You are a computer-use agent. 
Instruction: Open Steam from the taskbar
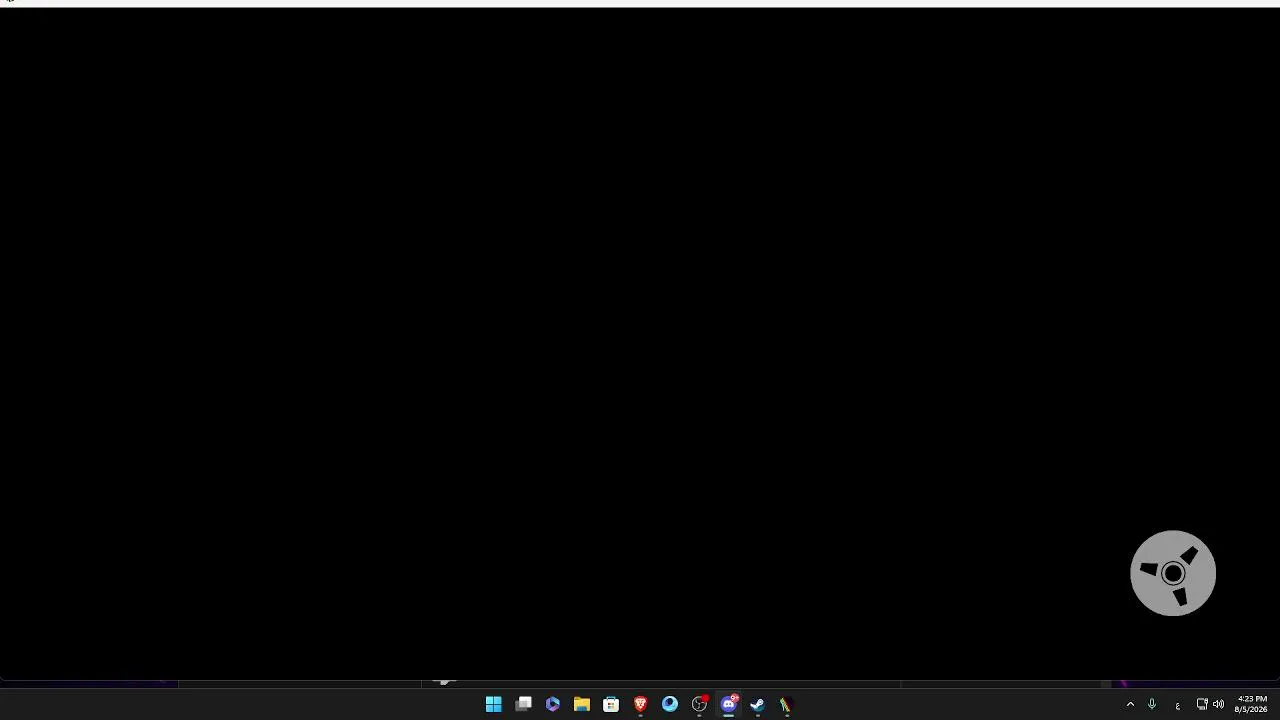point(758,705)
